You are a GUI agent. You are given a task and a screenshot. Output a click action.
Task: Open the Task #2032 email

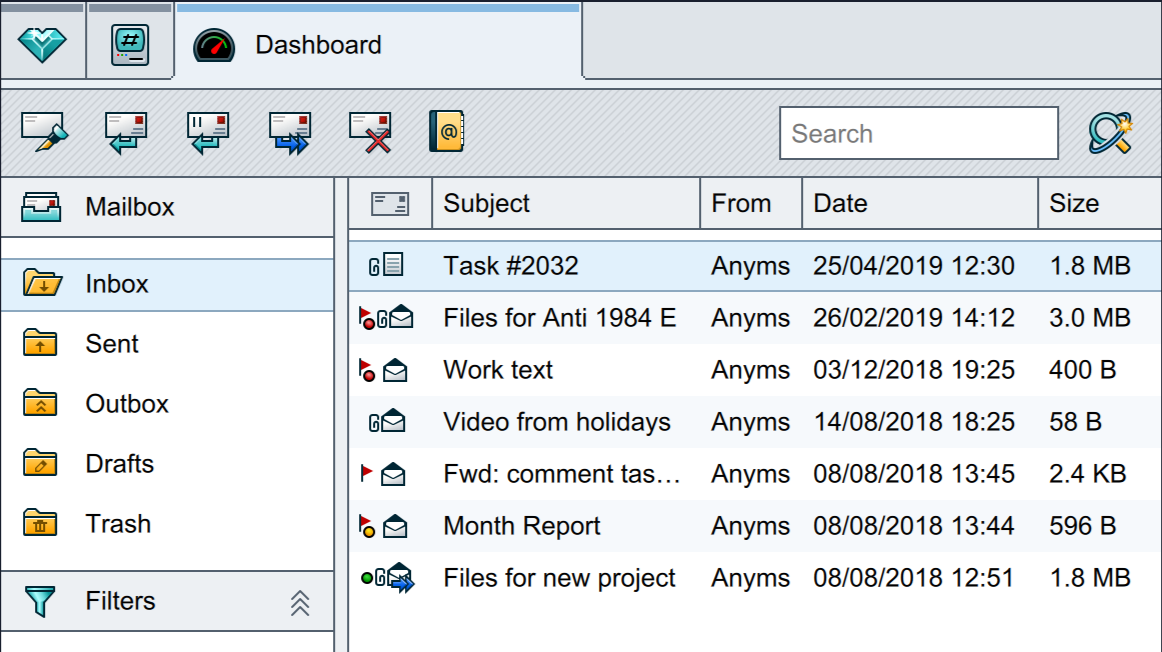point(511,266)
